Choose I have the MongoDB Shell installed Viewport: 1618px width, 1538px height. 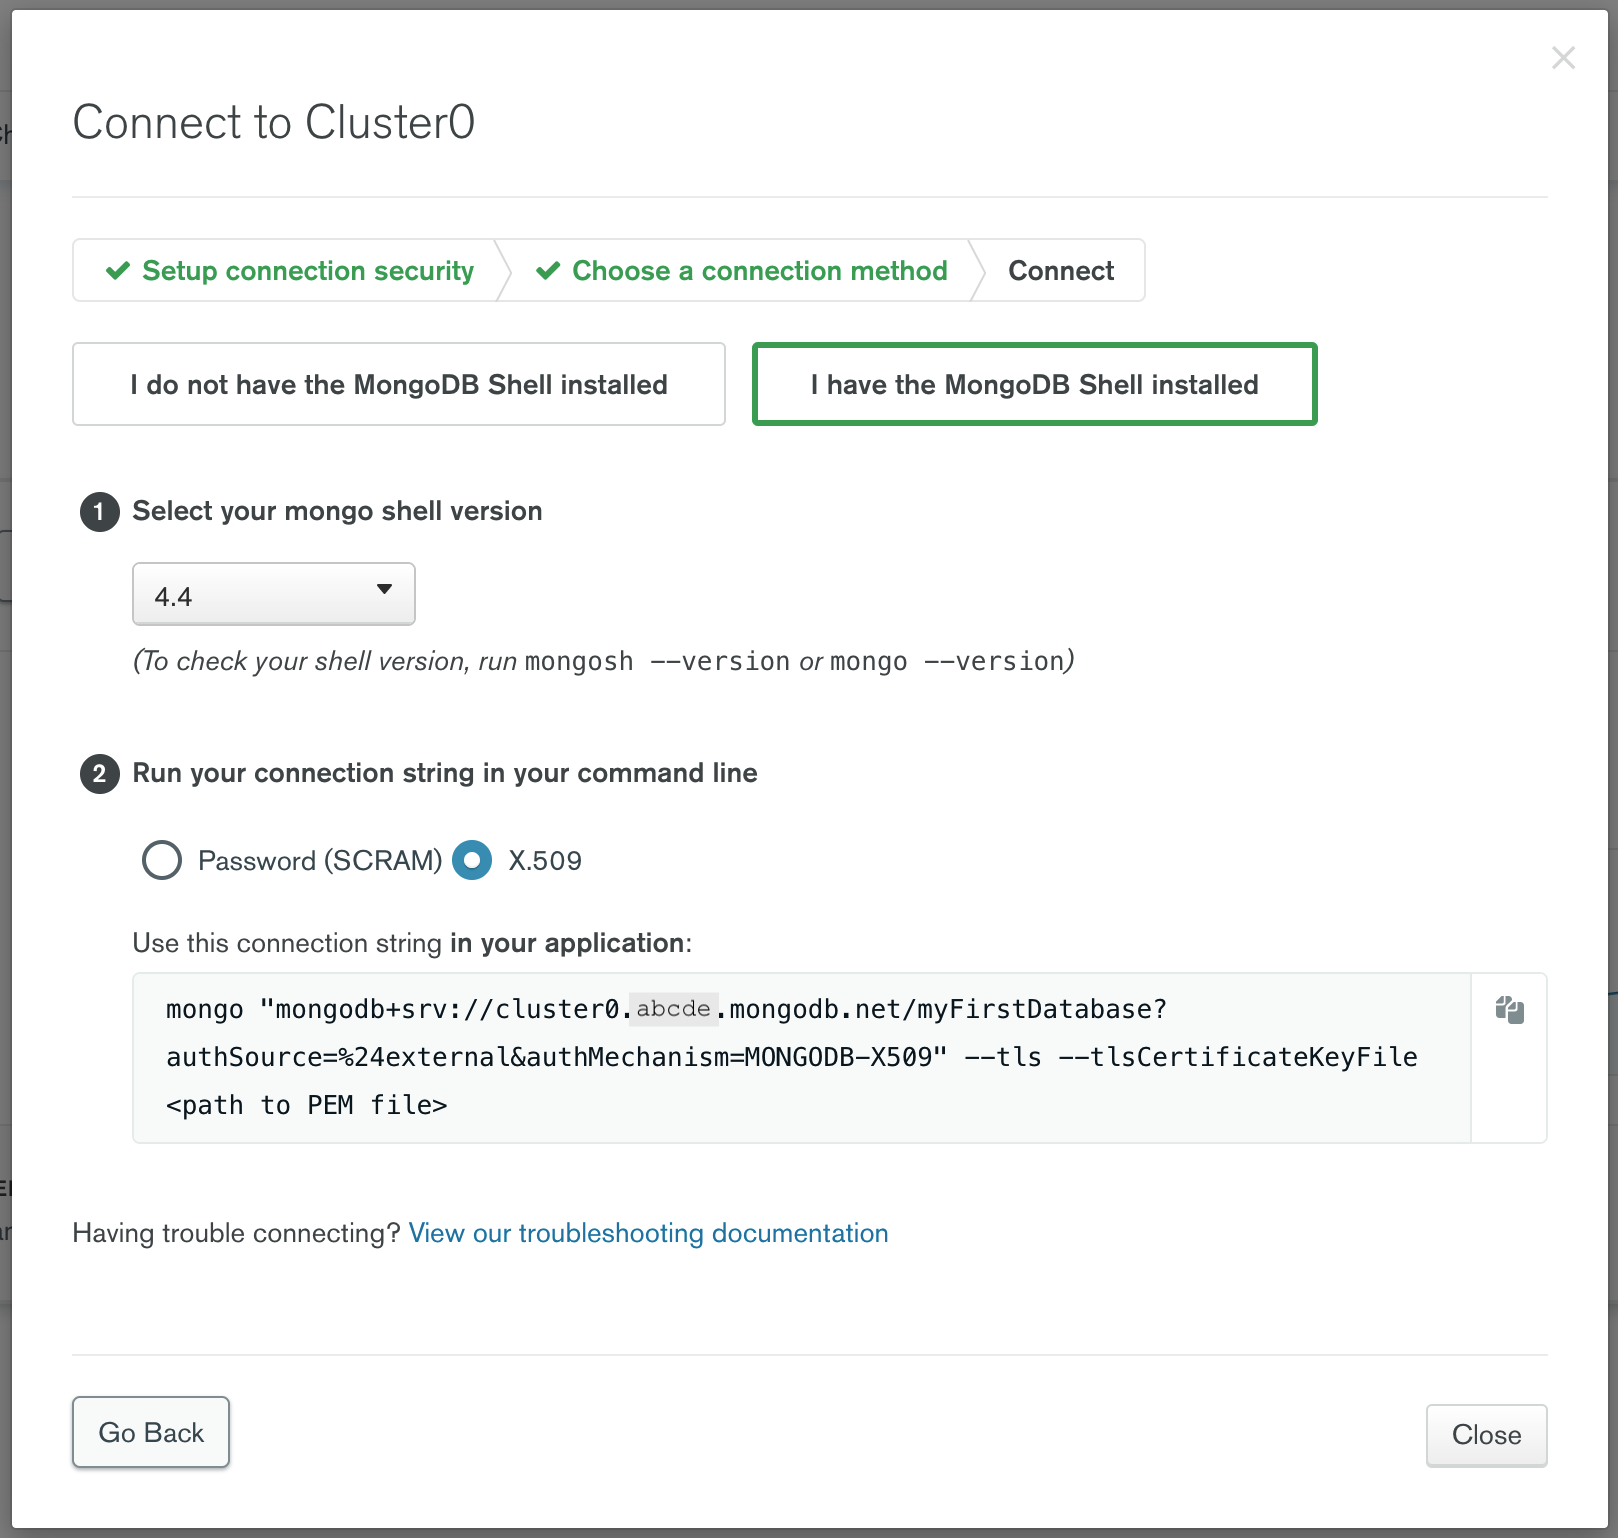pyautogui.click(x=1034, y=385)
